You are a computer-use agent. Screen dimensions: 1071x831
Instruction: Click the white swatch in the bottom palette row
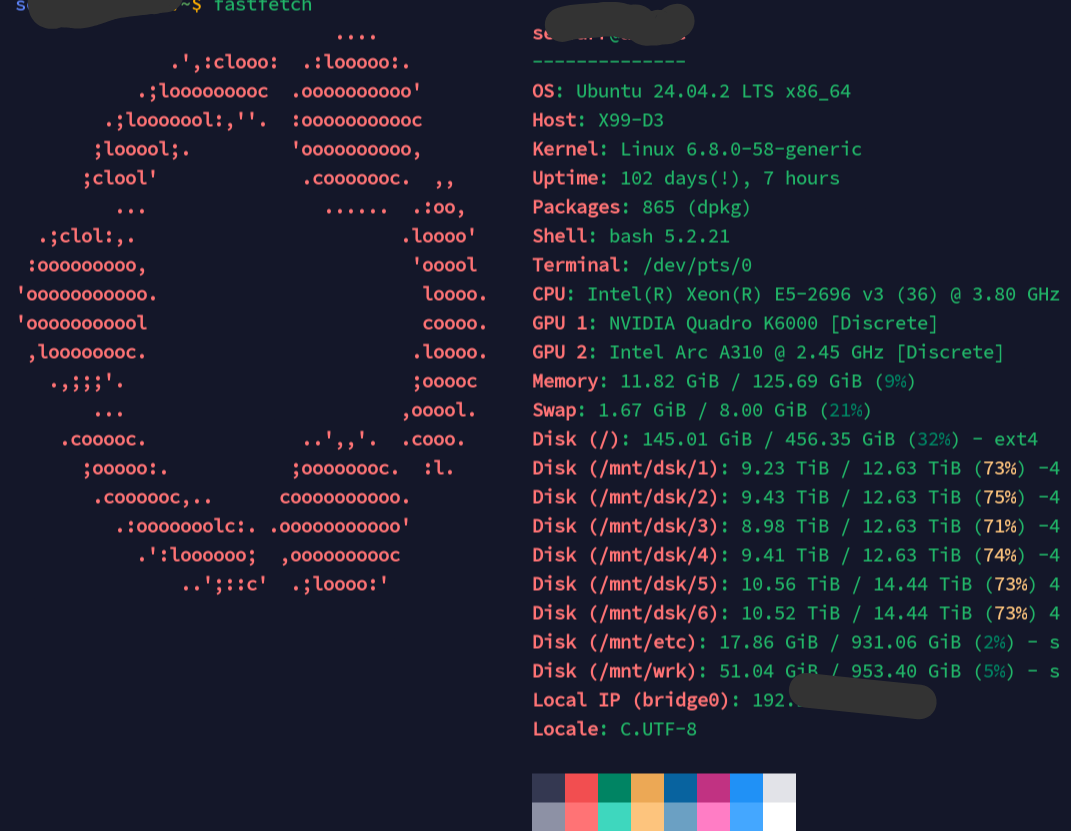(779, 817)
